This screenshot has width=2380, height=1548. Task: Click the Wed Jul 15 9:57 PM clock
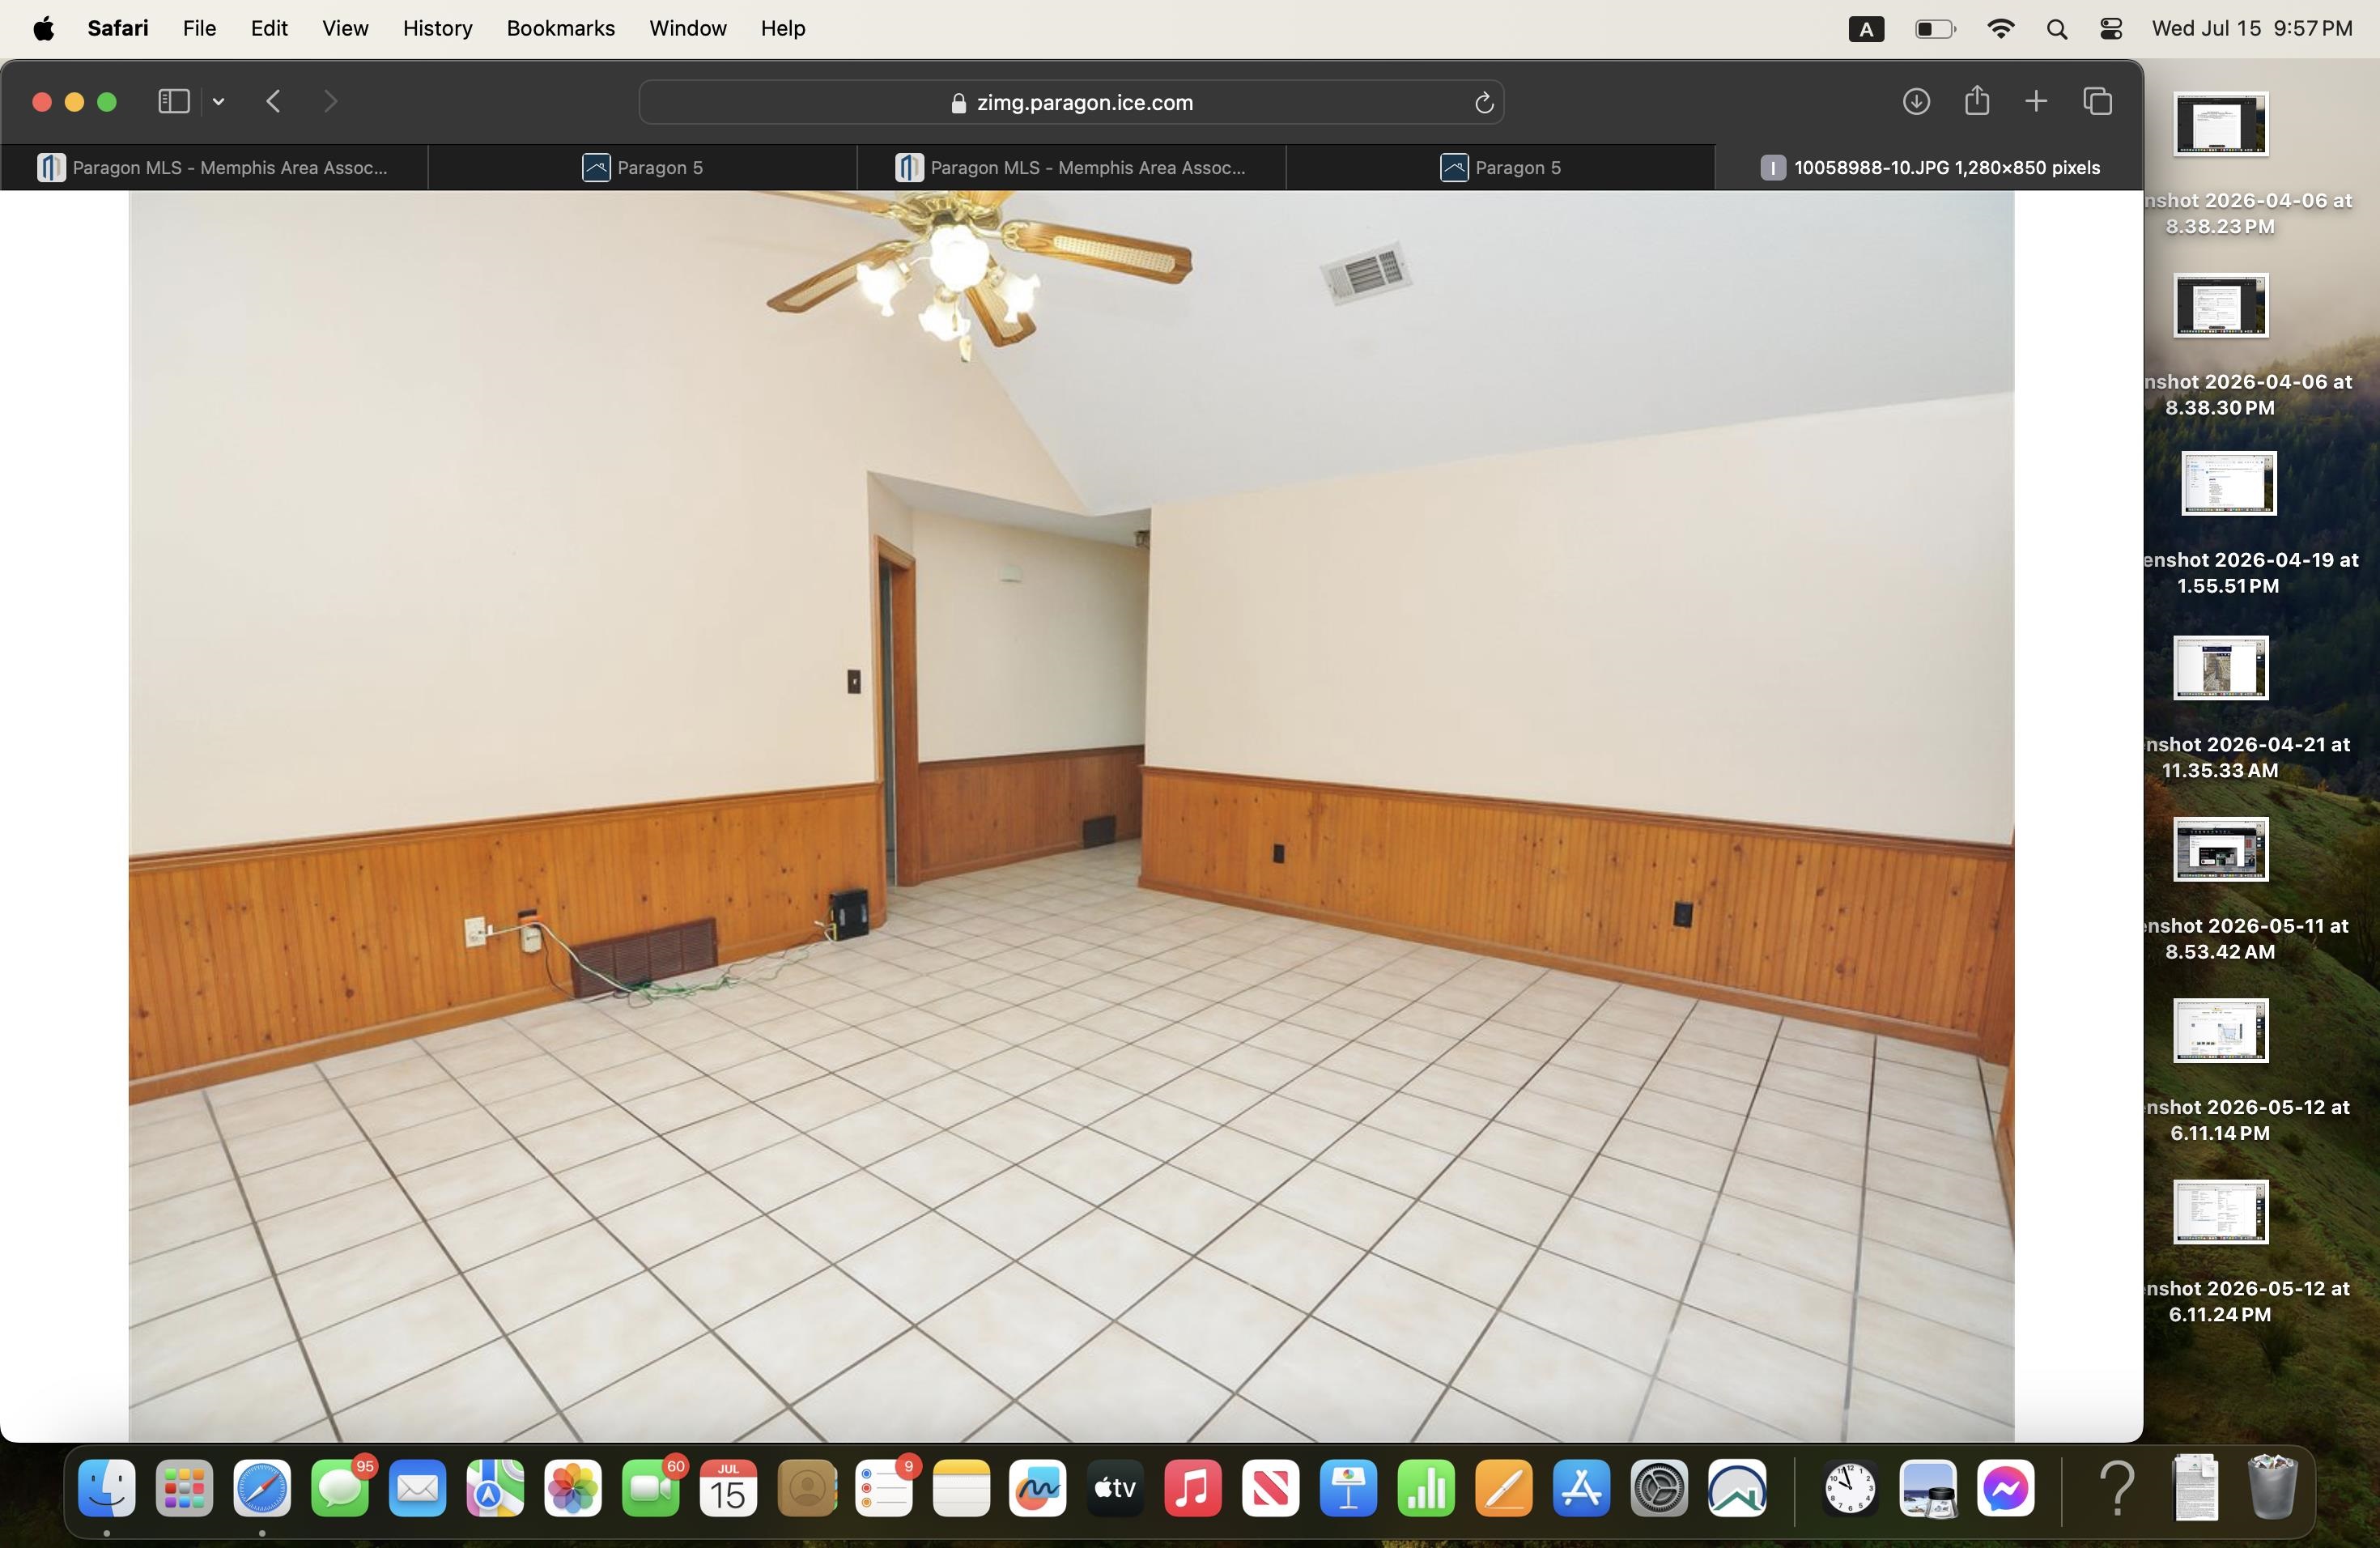2252,28
